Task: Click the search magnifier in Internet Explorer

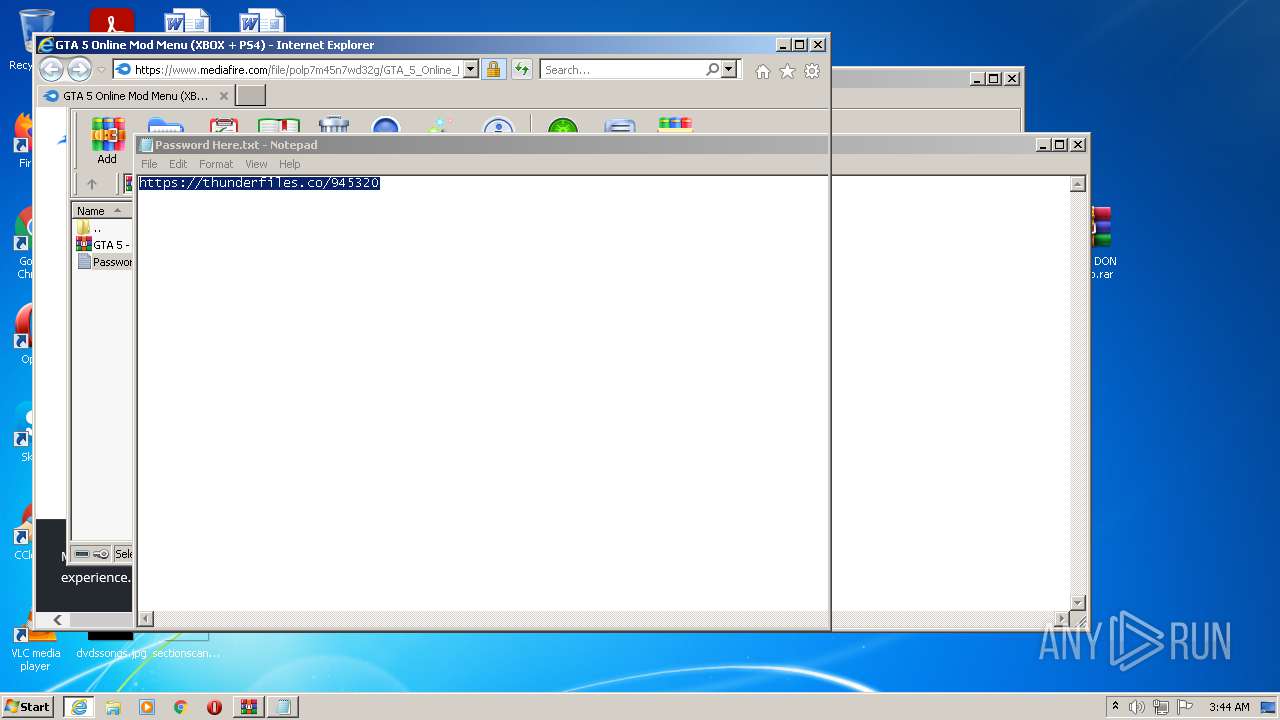Action: click(x=712, y=70)
